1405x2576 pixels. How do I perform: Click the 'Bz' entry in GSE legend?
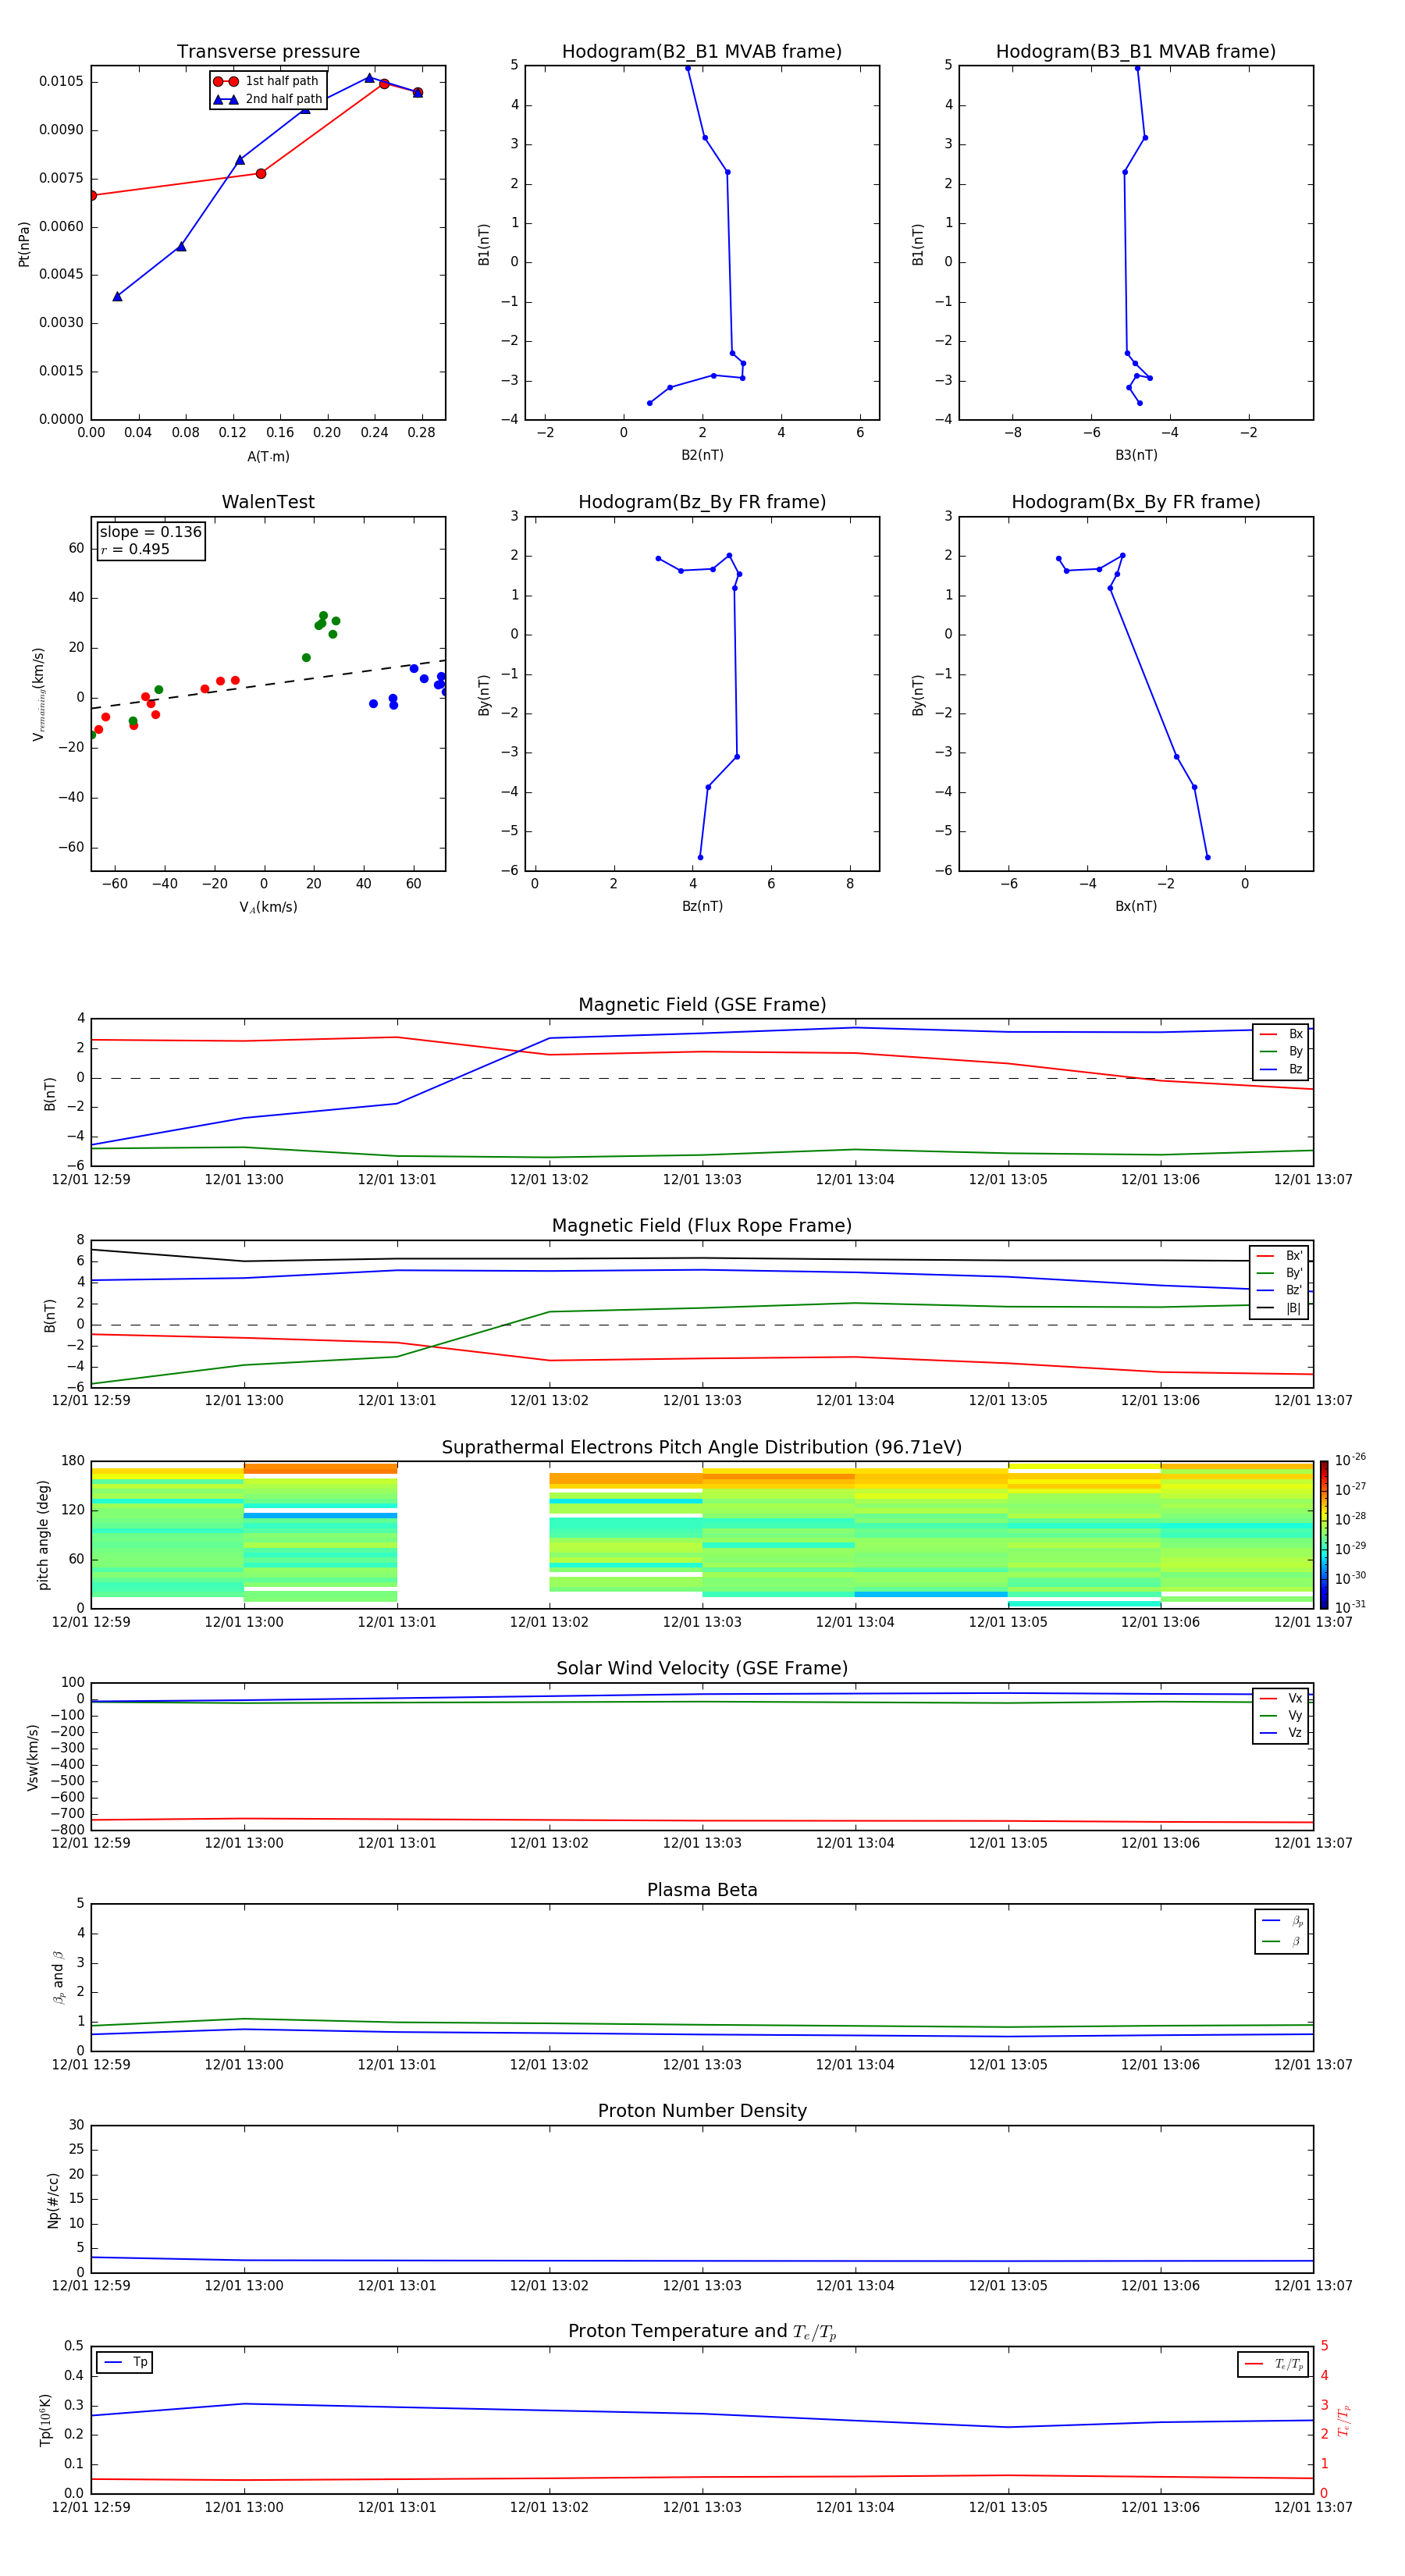tap(1281, 1069)
